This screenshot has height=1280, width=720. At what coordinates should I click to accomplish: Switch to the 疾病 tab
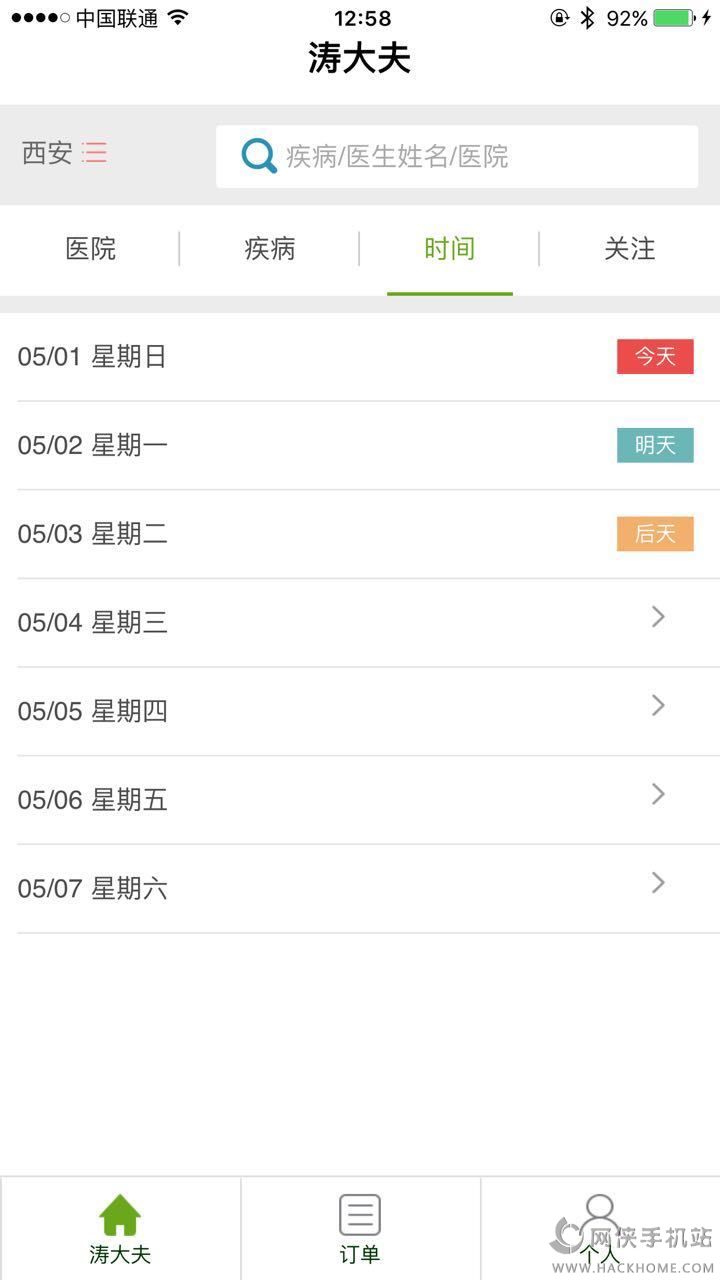(270, 249)
